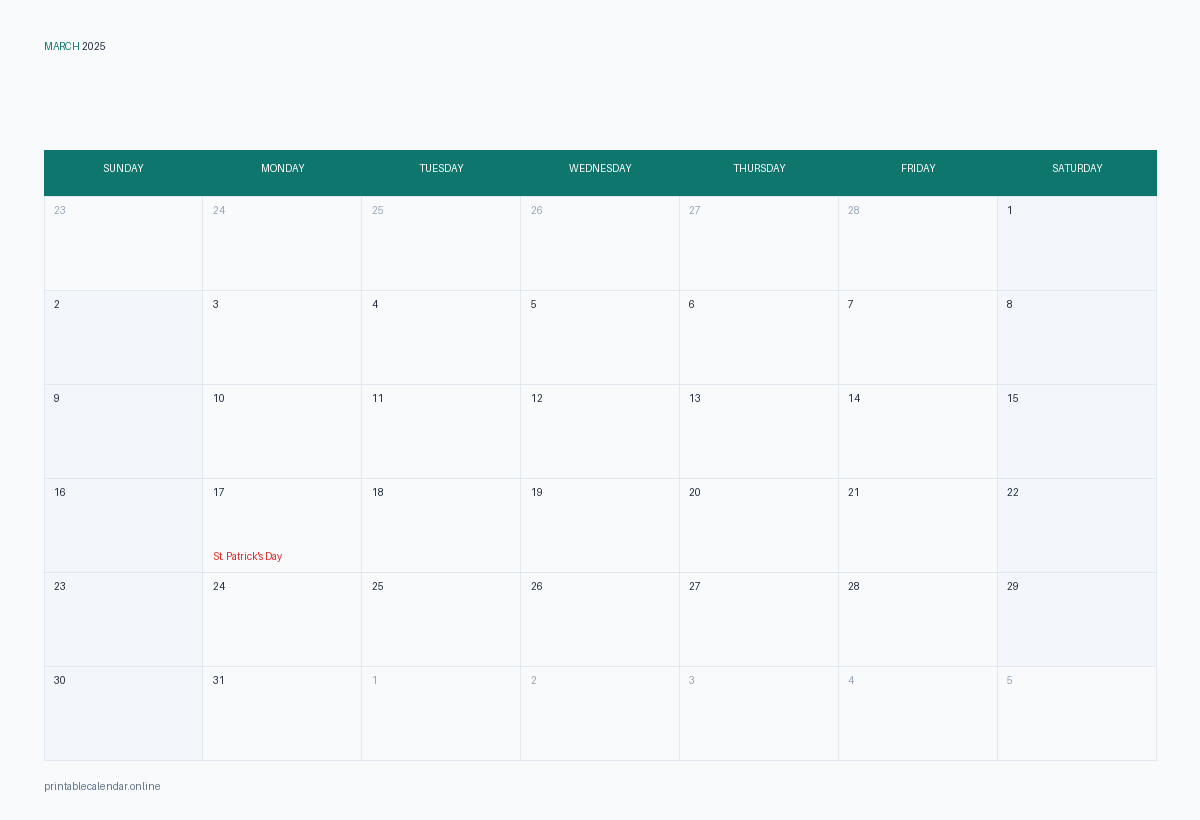Click date number 19

(537, 493)
